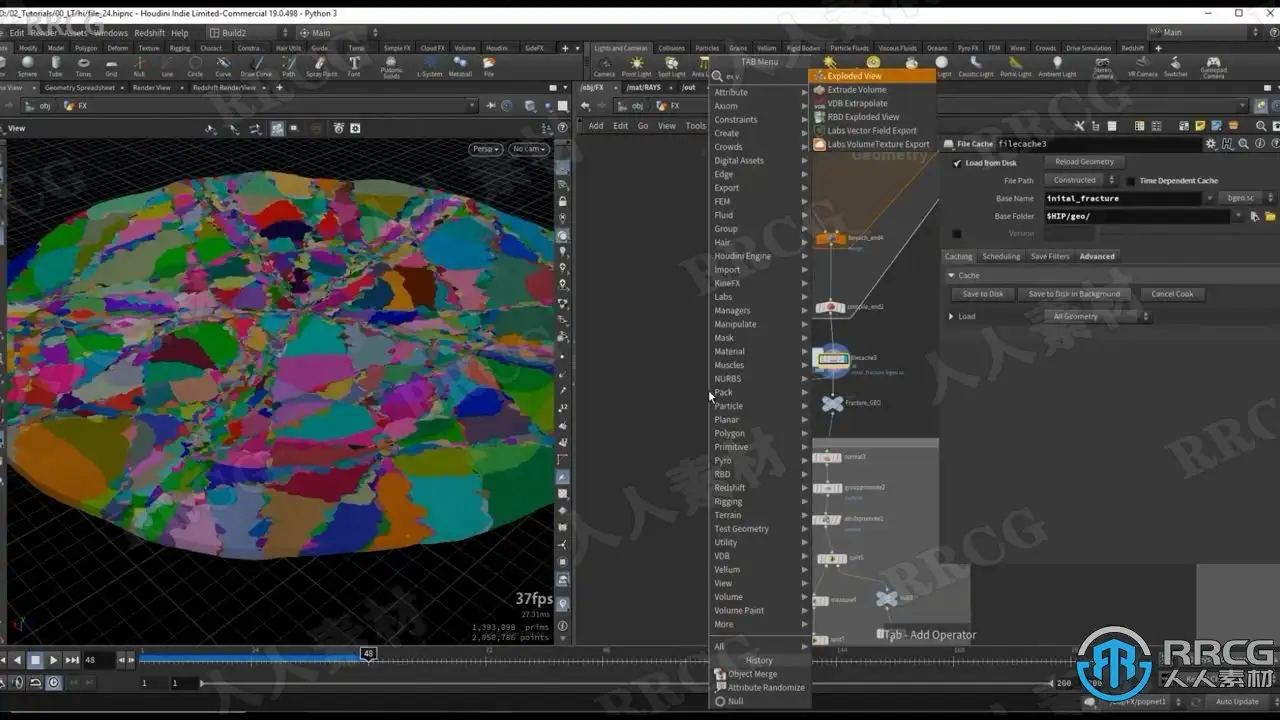Toggle the Load from Disk checkbox
The height and width of the screenshot is (720, 1280).
(x=957, y=163)
